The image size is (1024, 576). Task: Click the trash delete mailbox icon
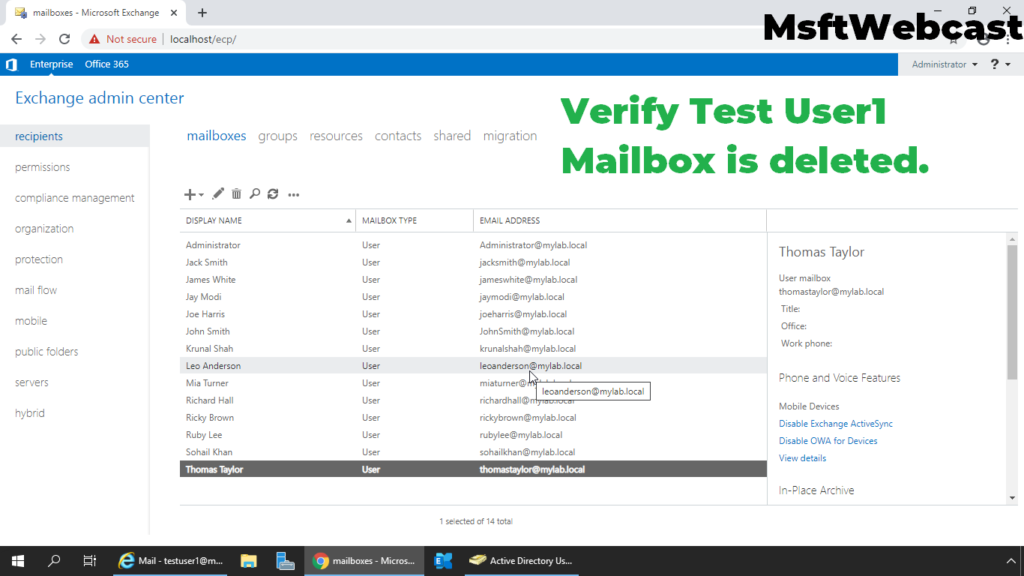click(x=236, y=193)
